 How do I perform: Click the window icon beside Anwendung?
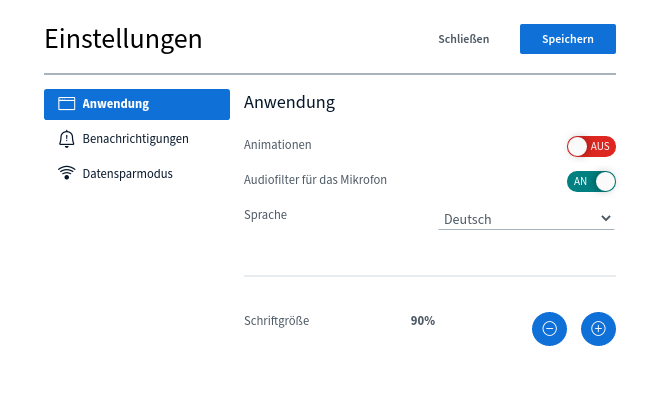click(x=66, y=104)
